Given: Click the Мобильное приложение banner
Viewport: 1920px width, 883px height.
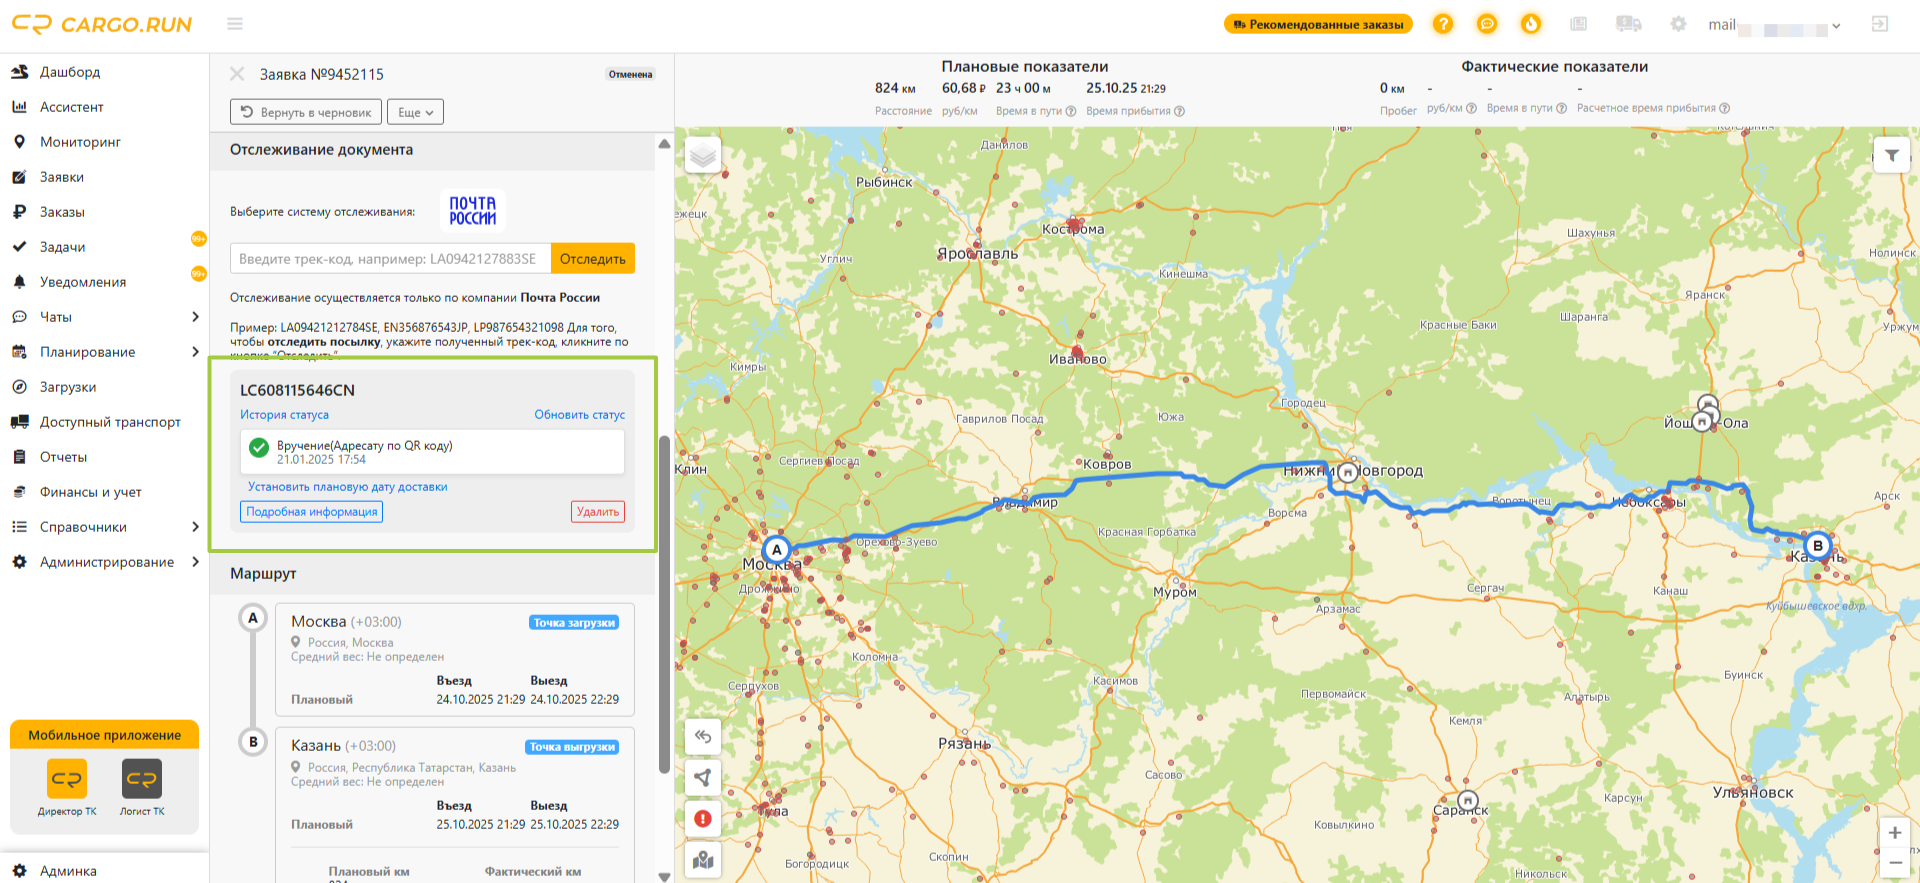Looking at the screenshot, I should pos(104,735).
